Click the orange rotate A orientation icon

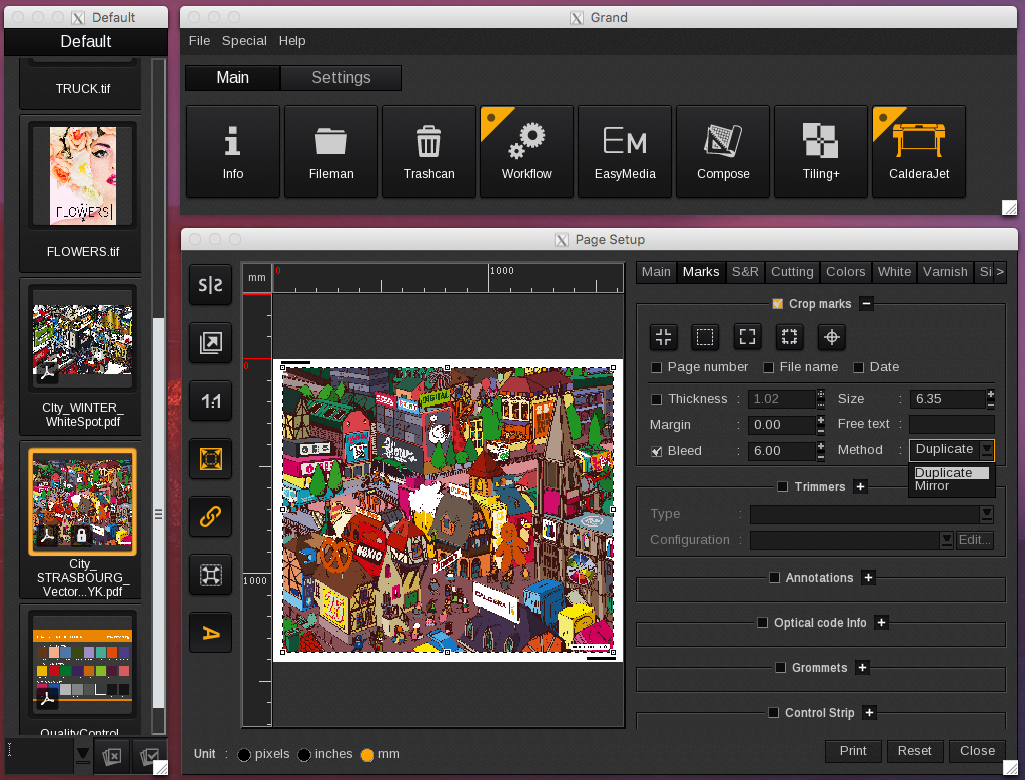[210, 633]
